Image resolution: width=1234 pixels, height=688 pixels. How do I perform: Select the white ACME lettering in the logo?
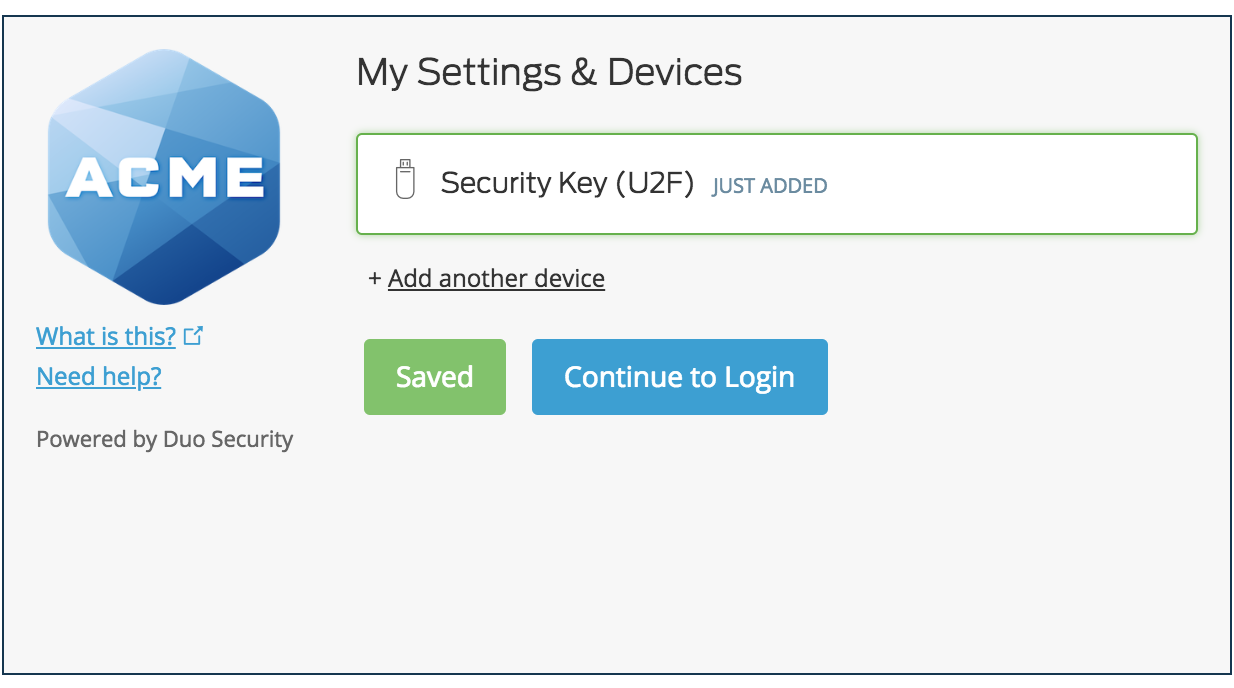point(165,178)
